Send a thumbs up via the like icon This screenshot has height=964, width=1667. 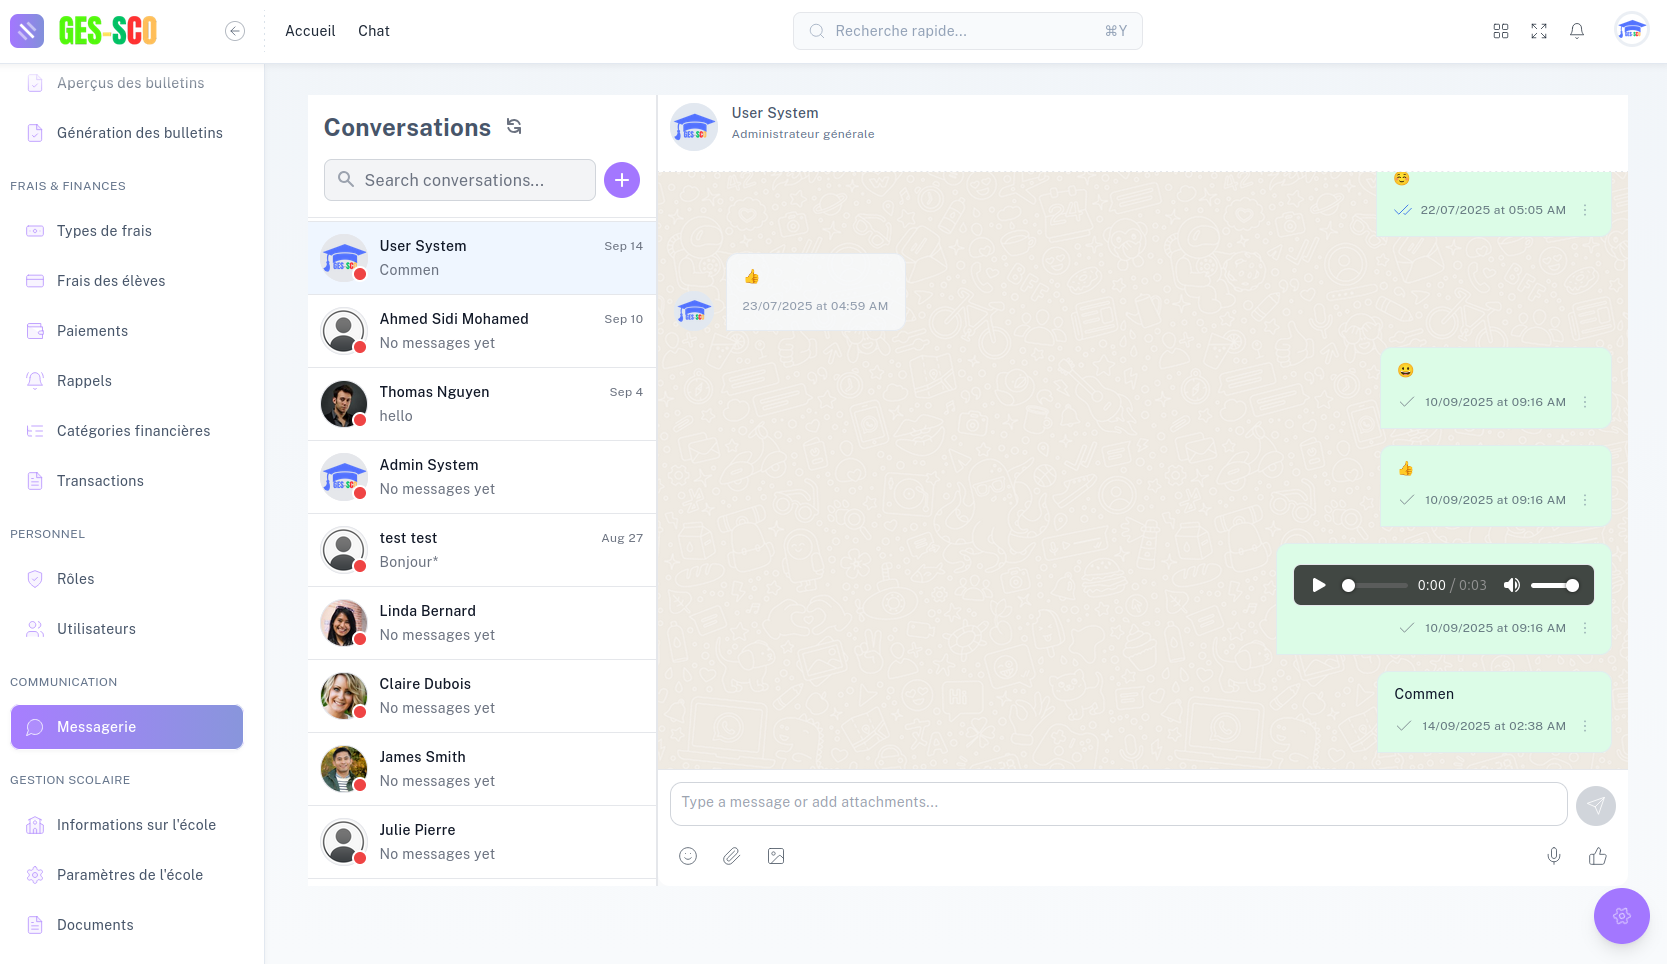[1596, 856]
